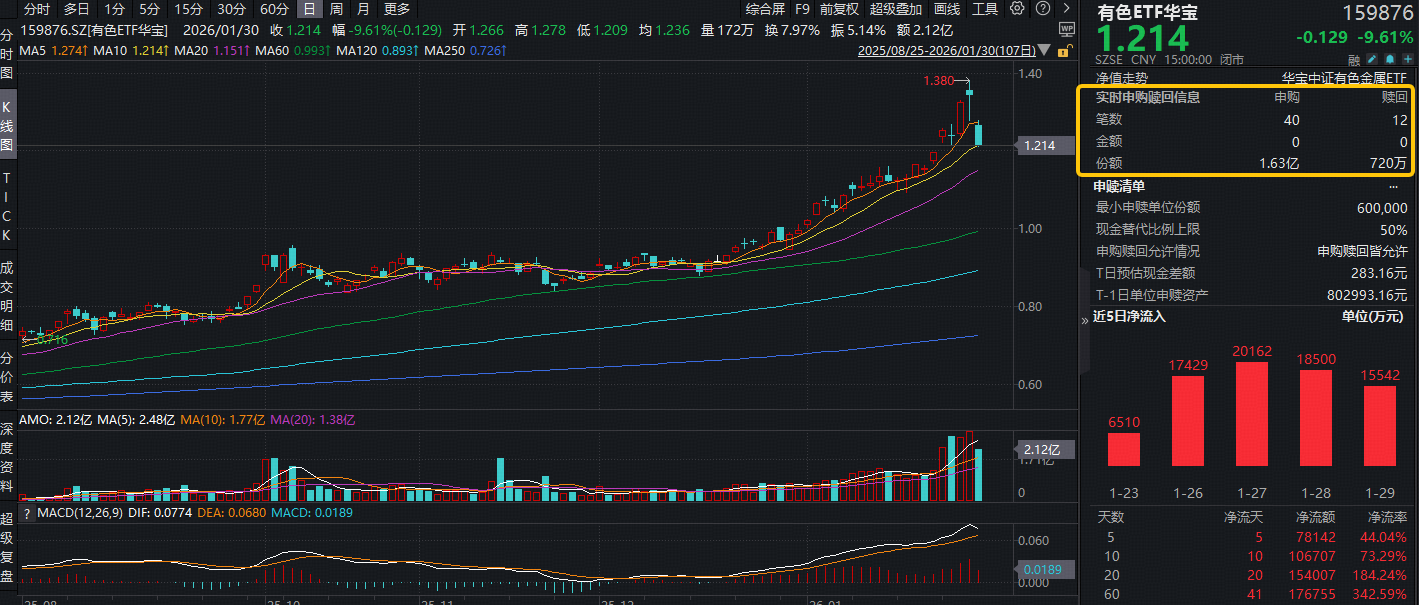The height and width of the screenshot is (605, 1419).
Task: Open chart settings gear icon
Action: pos(1017,9)
